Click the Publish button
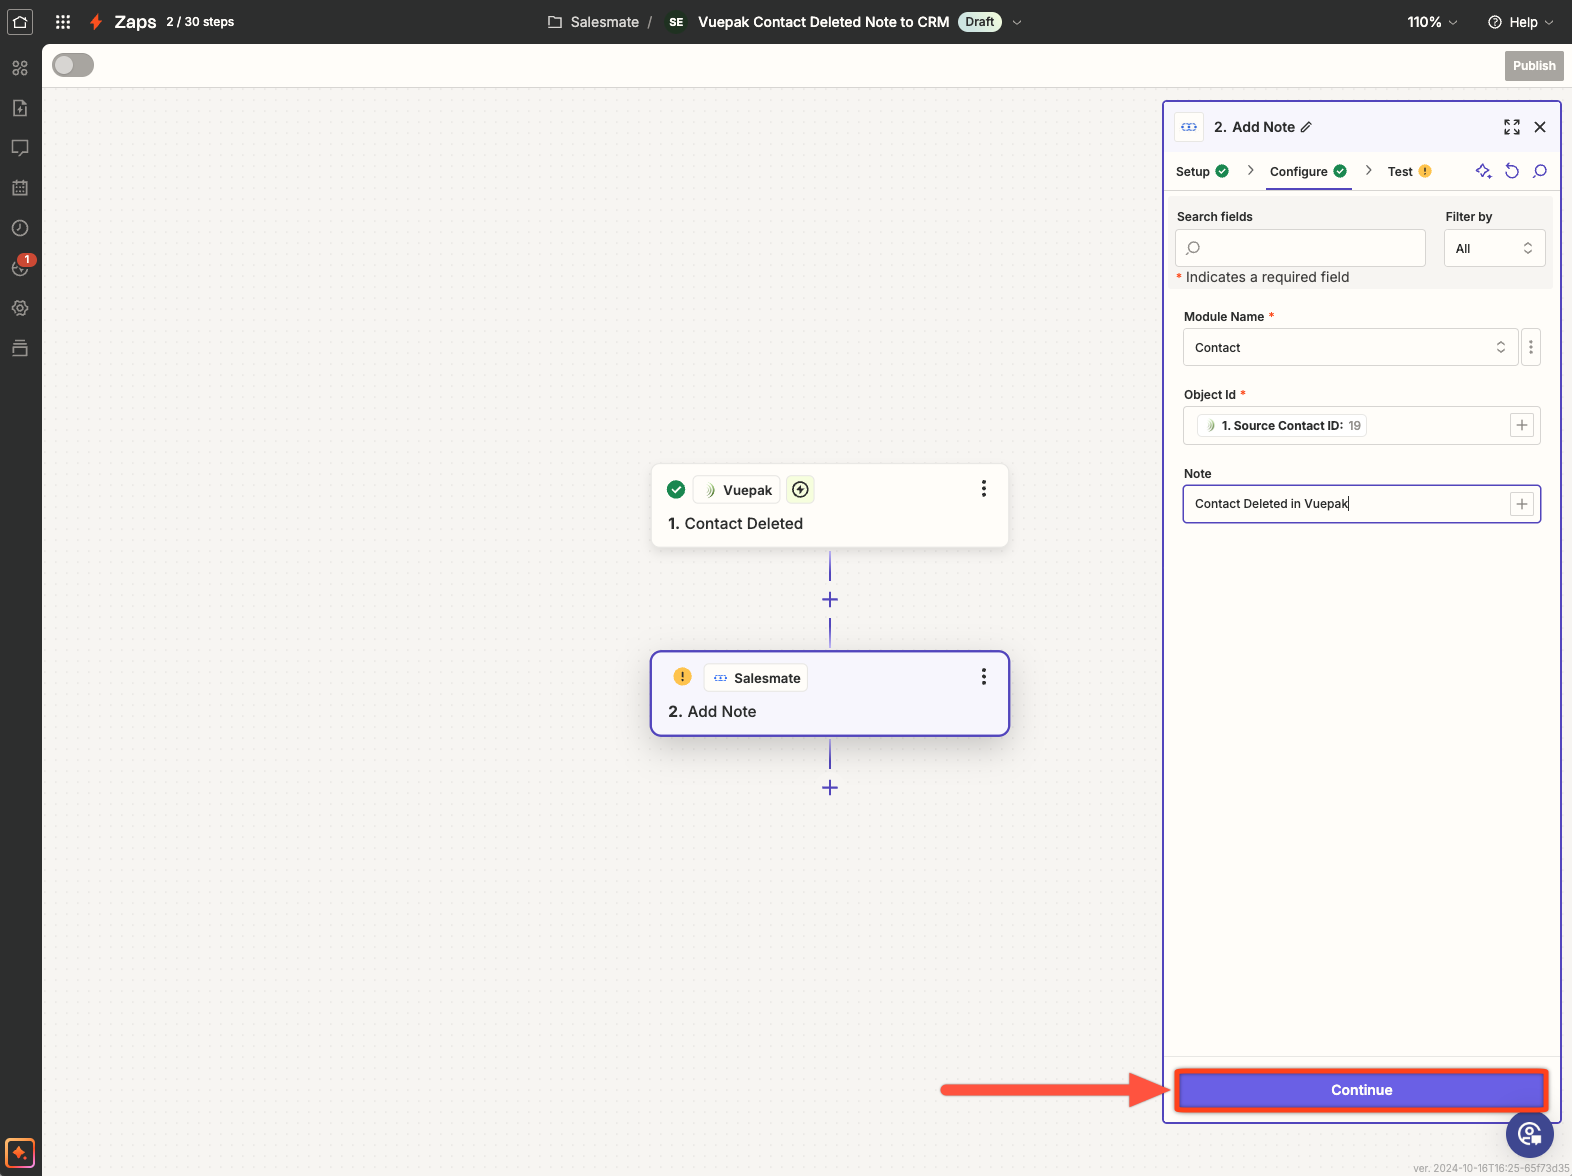This screenshot has width=1572, height=1176. pos(1533,66)
